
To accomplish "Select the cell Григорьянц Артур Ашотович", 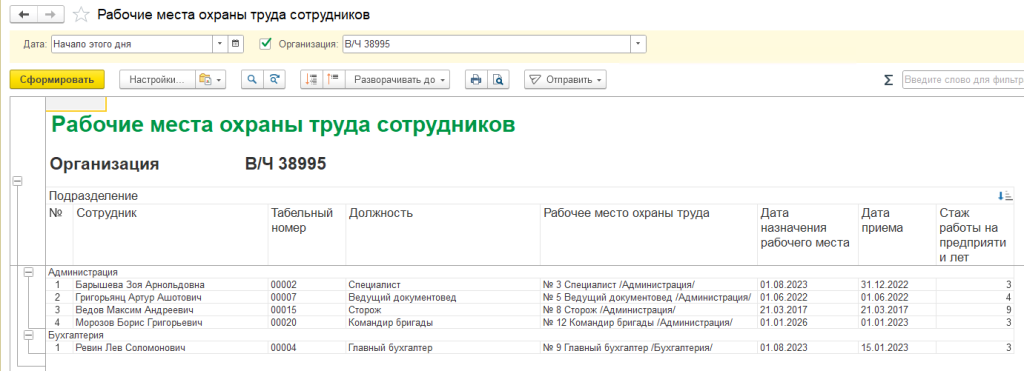I will 171,297.
